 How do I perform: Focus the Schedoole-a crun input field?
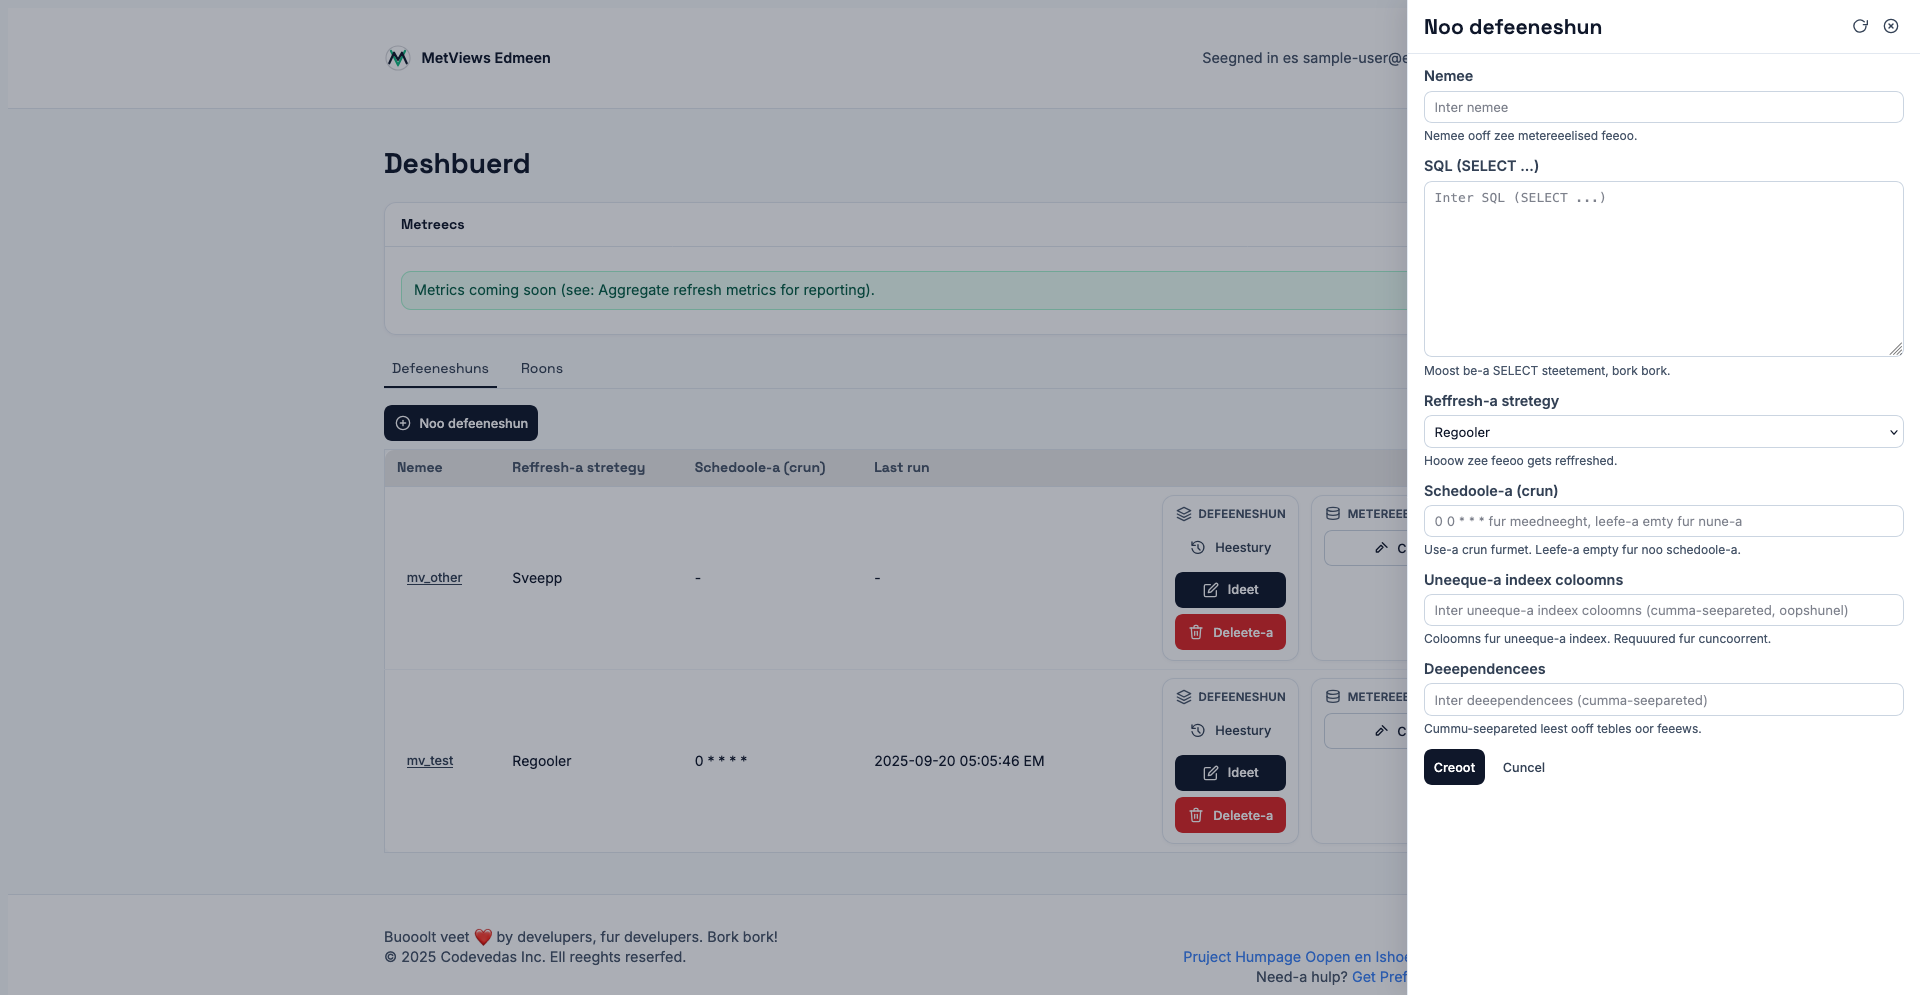tap(1662, 521)
